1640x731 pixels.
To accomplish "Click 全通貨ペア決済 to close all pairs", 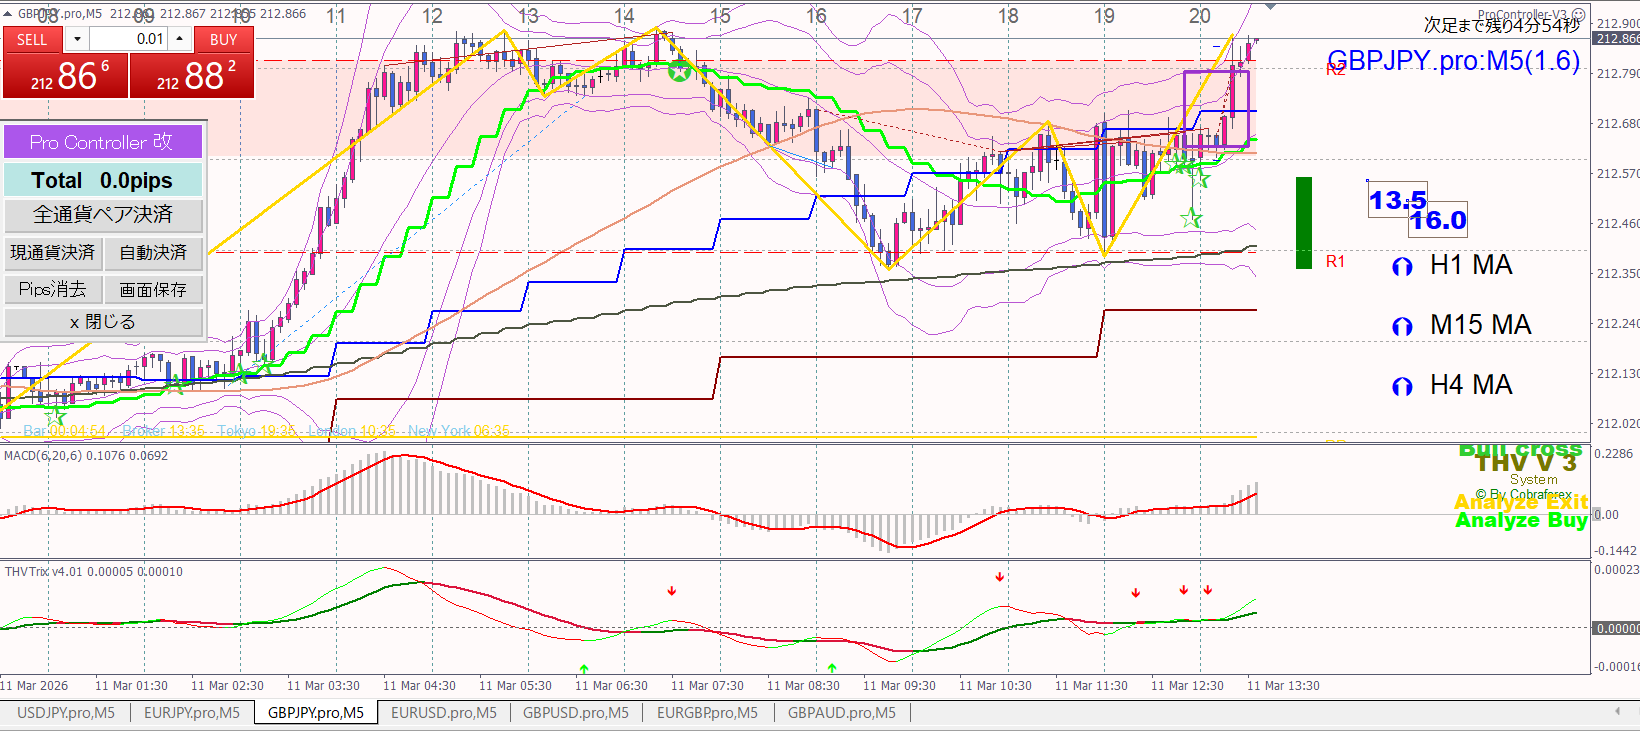I will tap(103, 215).
